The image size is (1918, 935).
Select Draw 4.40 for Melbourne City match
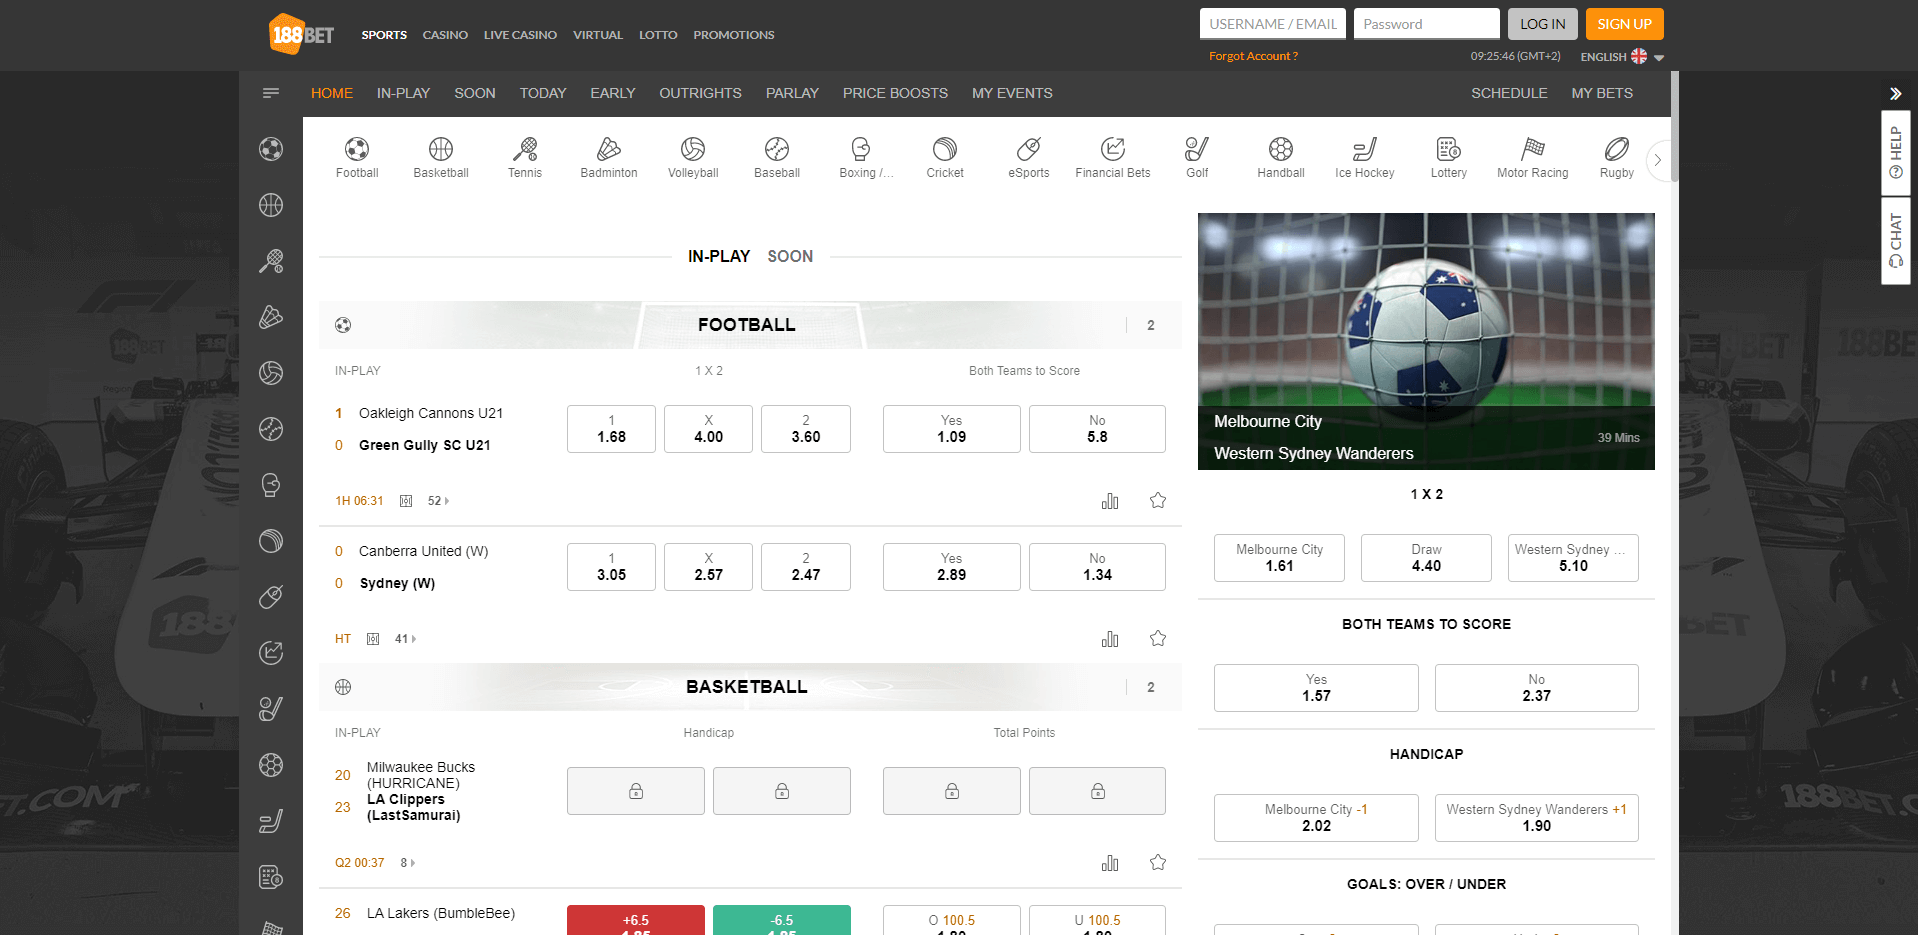click(1426, 558)
